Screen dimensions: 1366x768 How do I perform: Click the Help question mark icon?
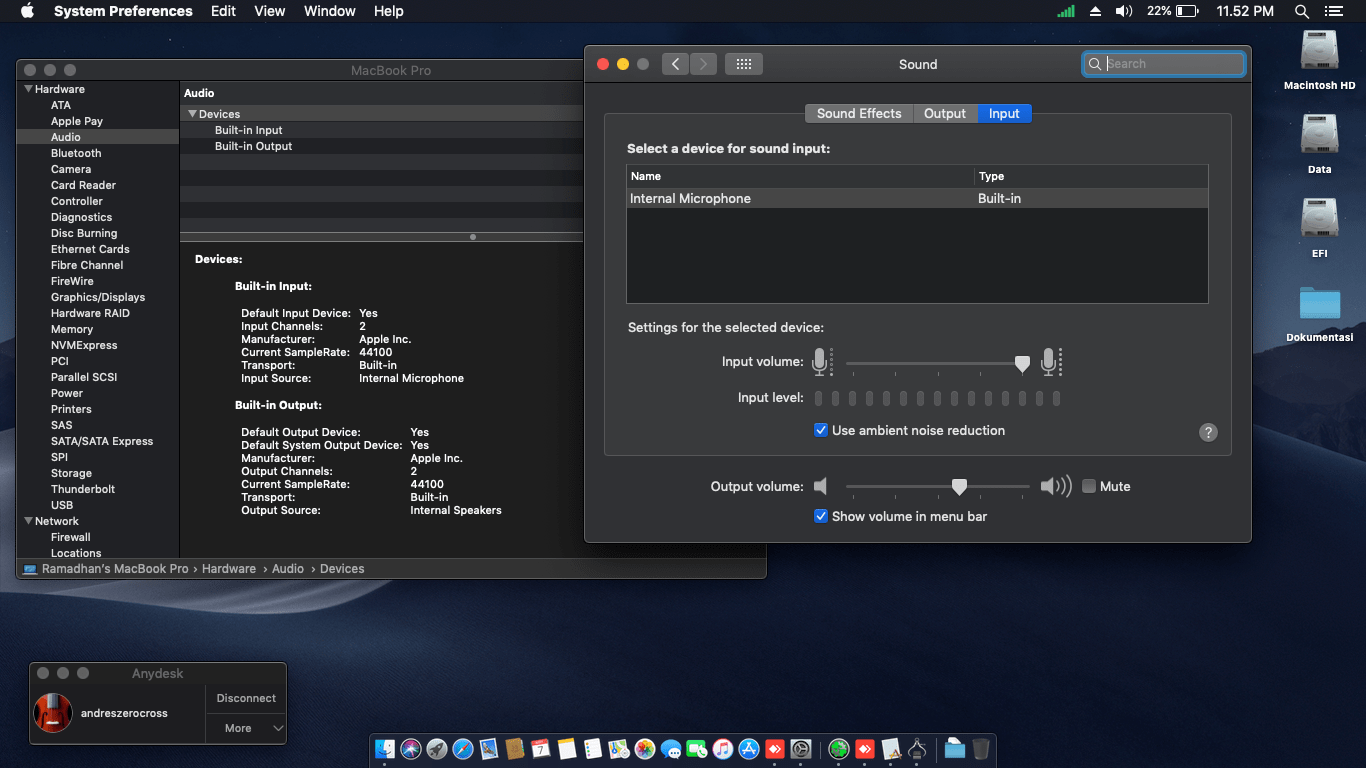(1208, 432)
